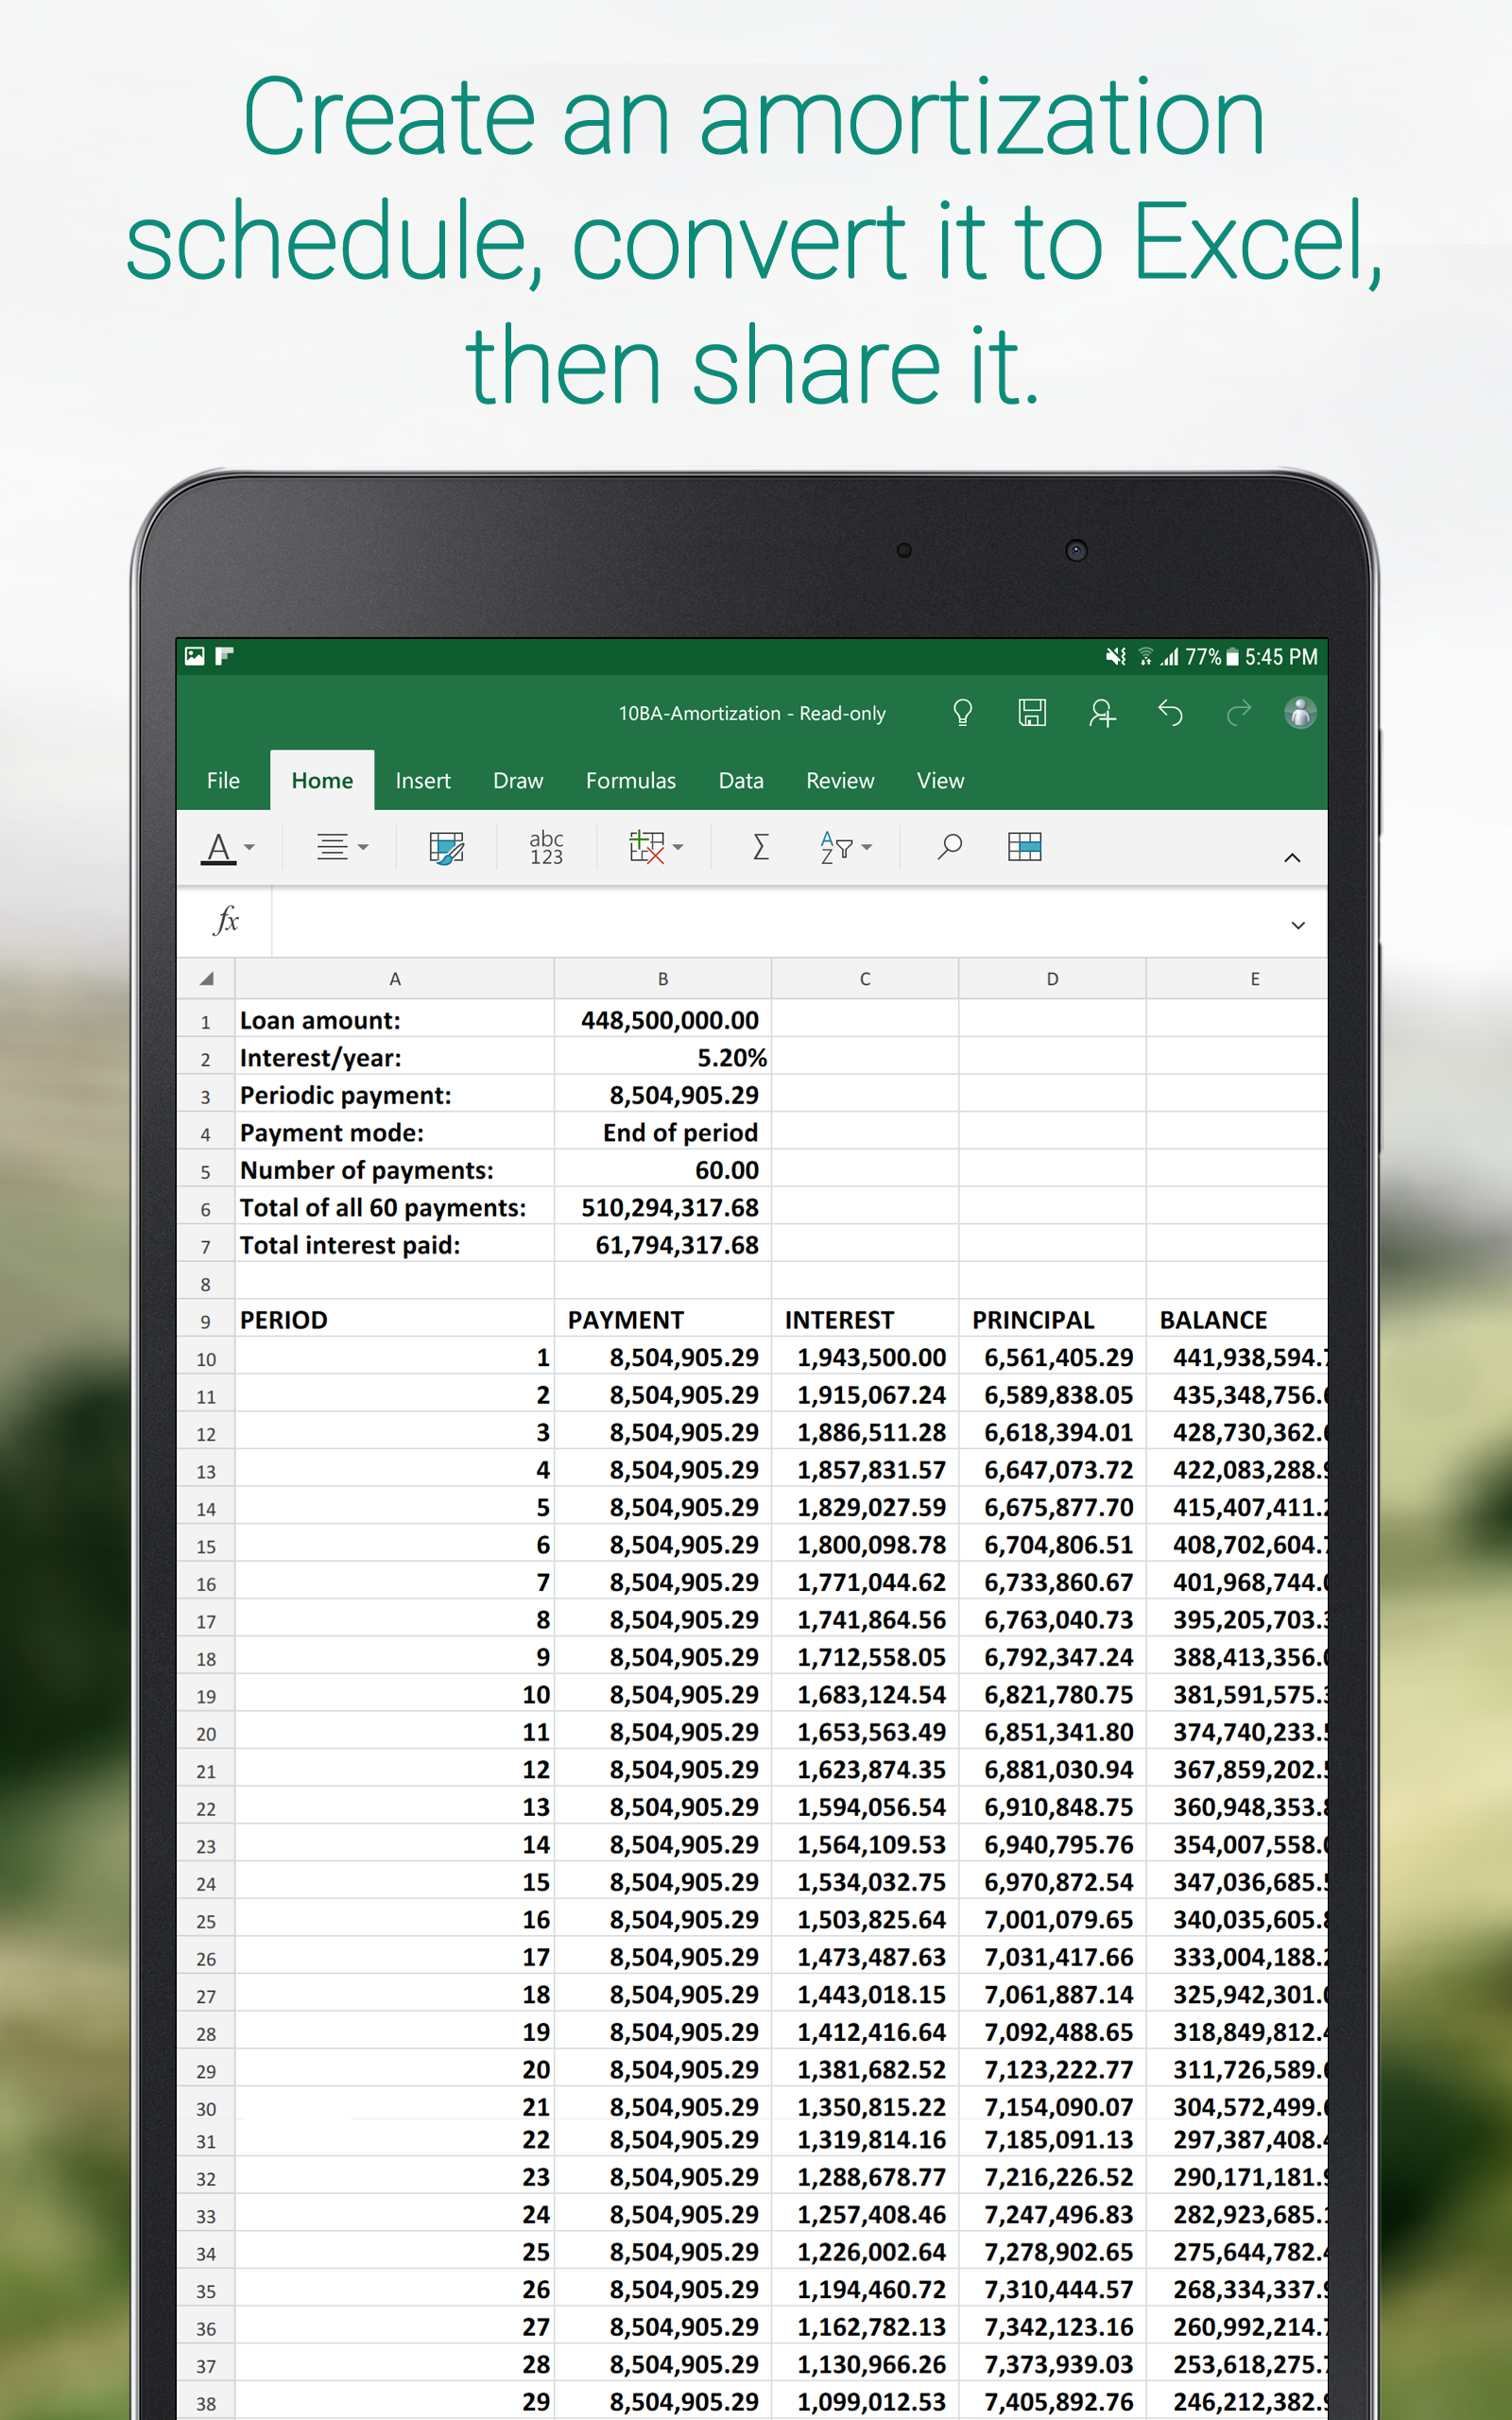Select row 9 header

[206, 1320]
